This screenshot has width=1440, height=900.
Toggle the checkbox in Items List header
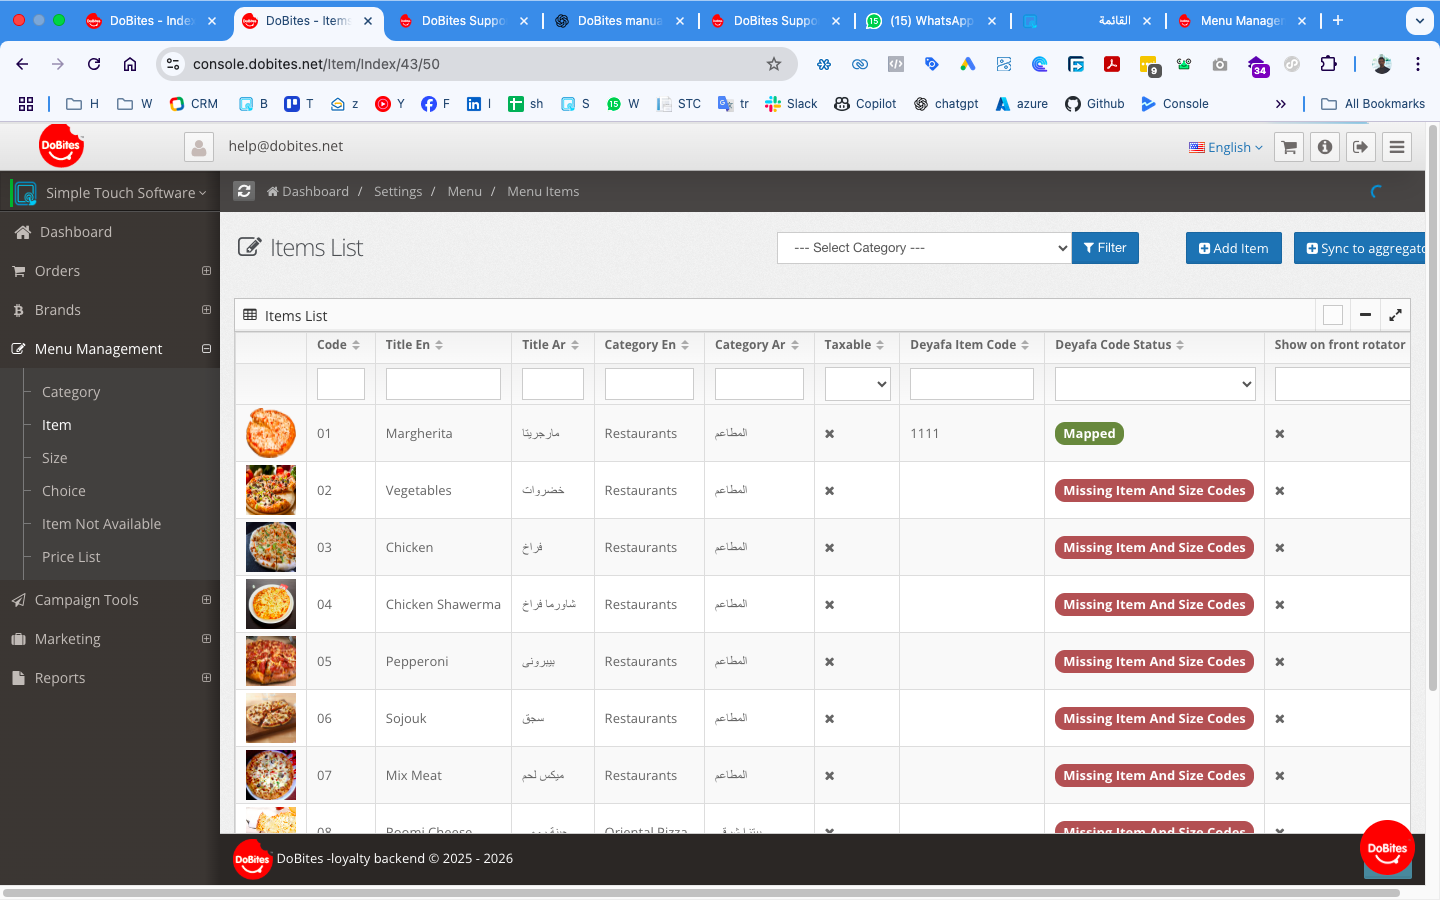pyautogui.click(x=1332, y=315)
